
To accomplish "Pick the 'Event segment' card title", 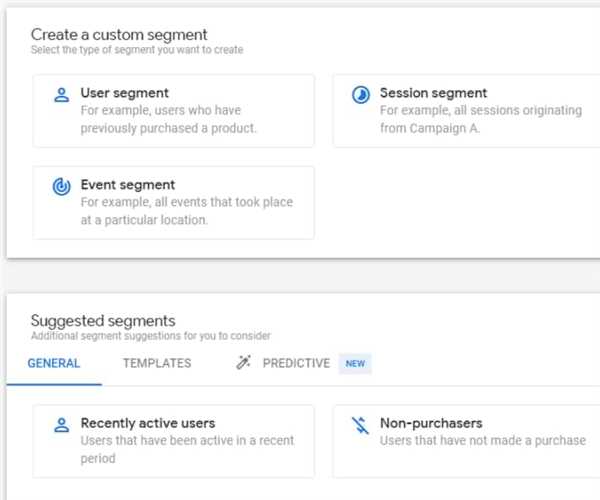I will click(x=128, y=185).
